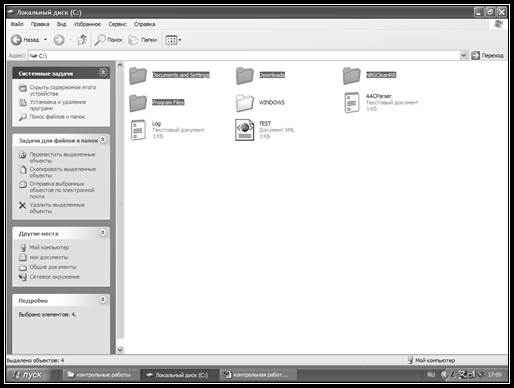Viewport: 514px width, 388px height.
Task: Select the TEST XML document icon
Action: coord(245,130)
